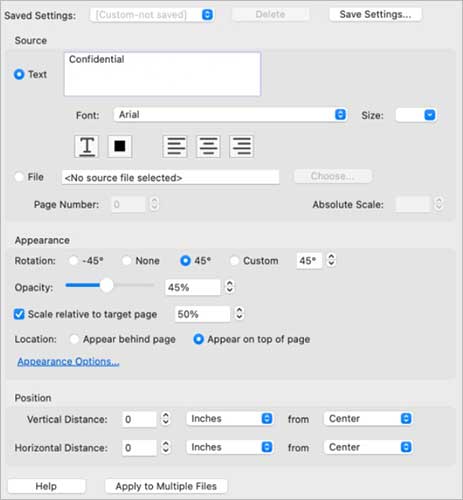The image size is (463, 500).
Task: Select Appear on top of page
Action: (x=198, y=339)
